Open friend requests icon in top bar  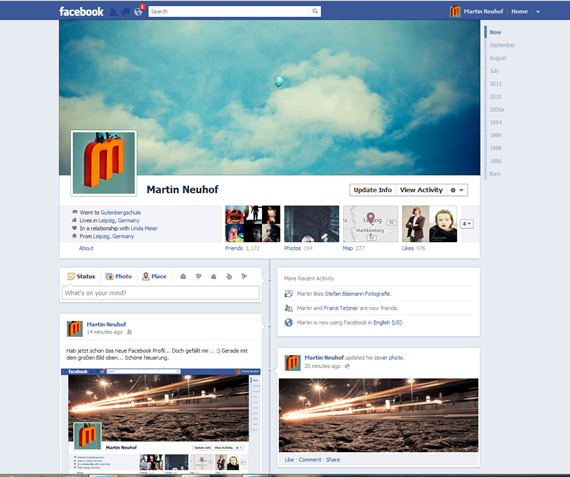(x=114, y=12)
